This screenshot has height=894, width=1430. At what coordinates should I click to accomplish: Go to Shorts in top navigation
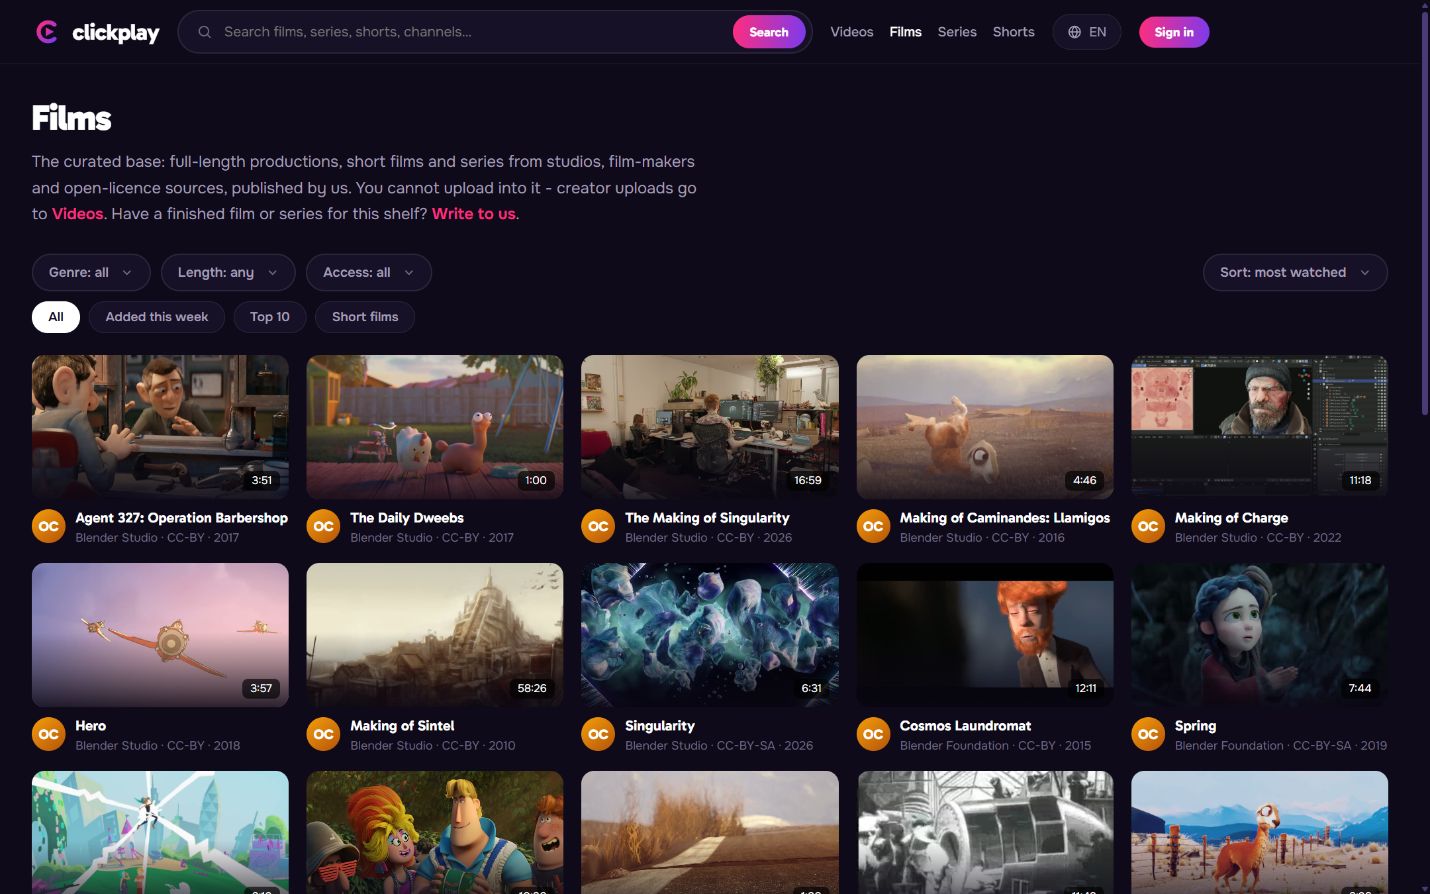pos(1014,32)
